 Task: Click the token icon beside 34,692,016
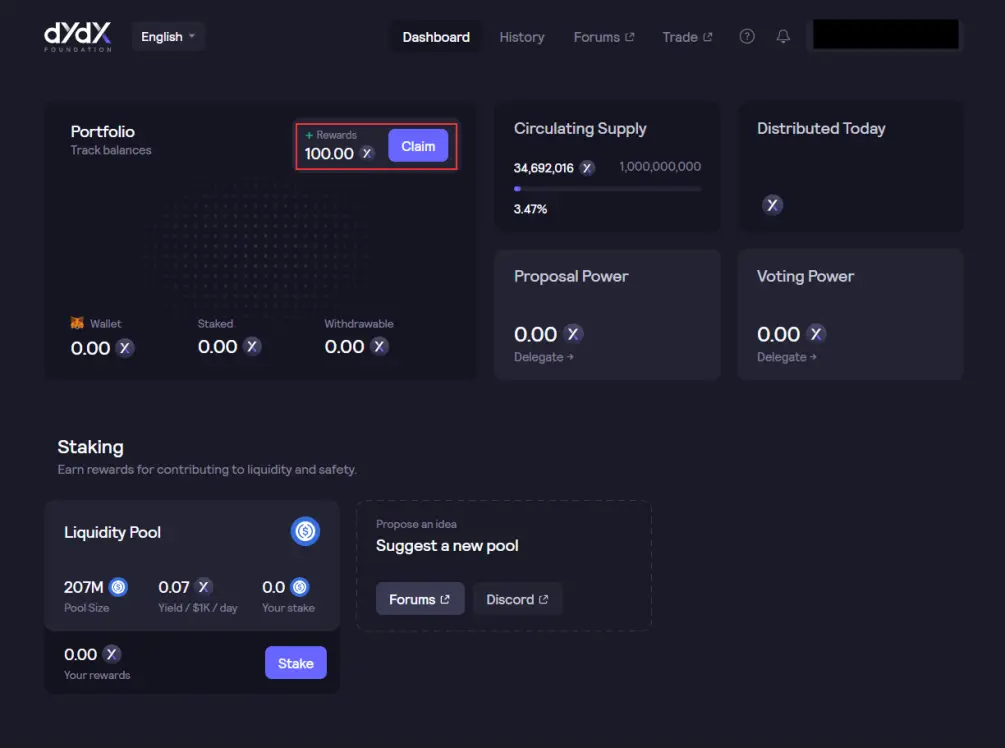[x=586, y=168]
